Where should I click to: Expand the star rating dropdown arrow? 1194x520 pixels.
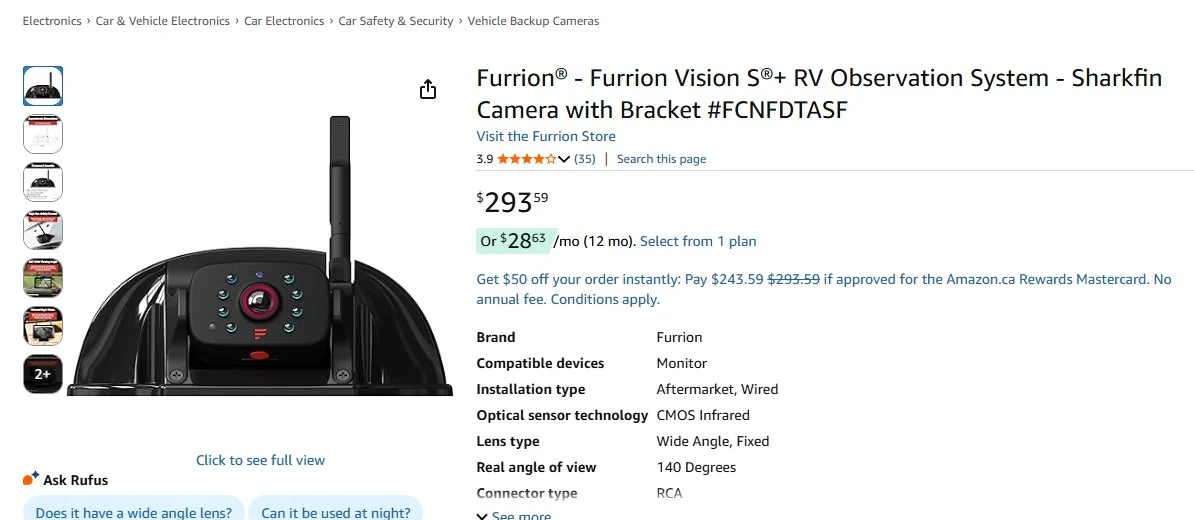pyautogui.click(x=564, y=159)
